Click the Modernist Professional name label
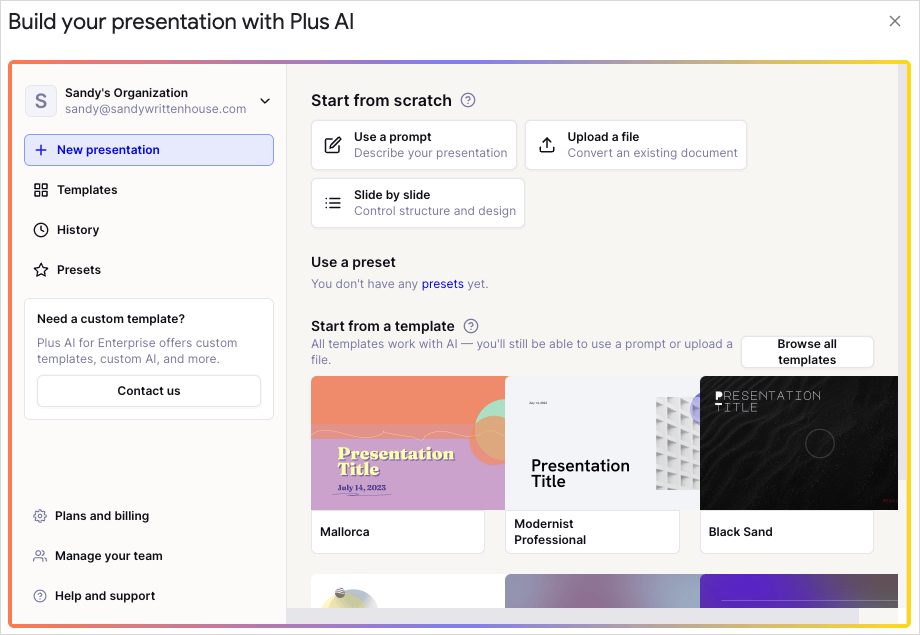 click(550, 532)
